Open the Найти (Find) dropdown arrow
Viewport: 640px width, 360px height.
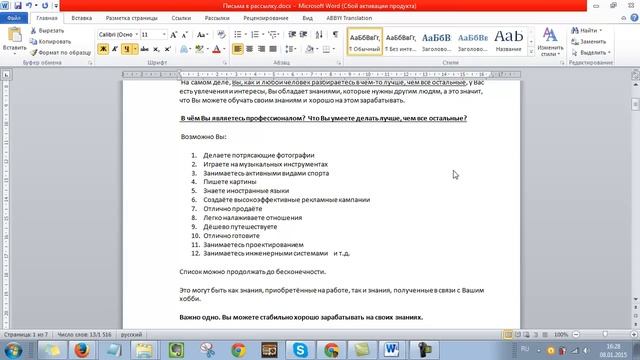(600, 31)
